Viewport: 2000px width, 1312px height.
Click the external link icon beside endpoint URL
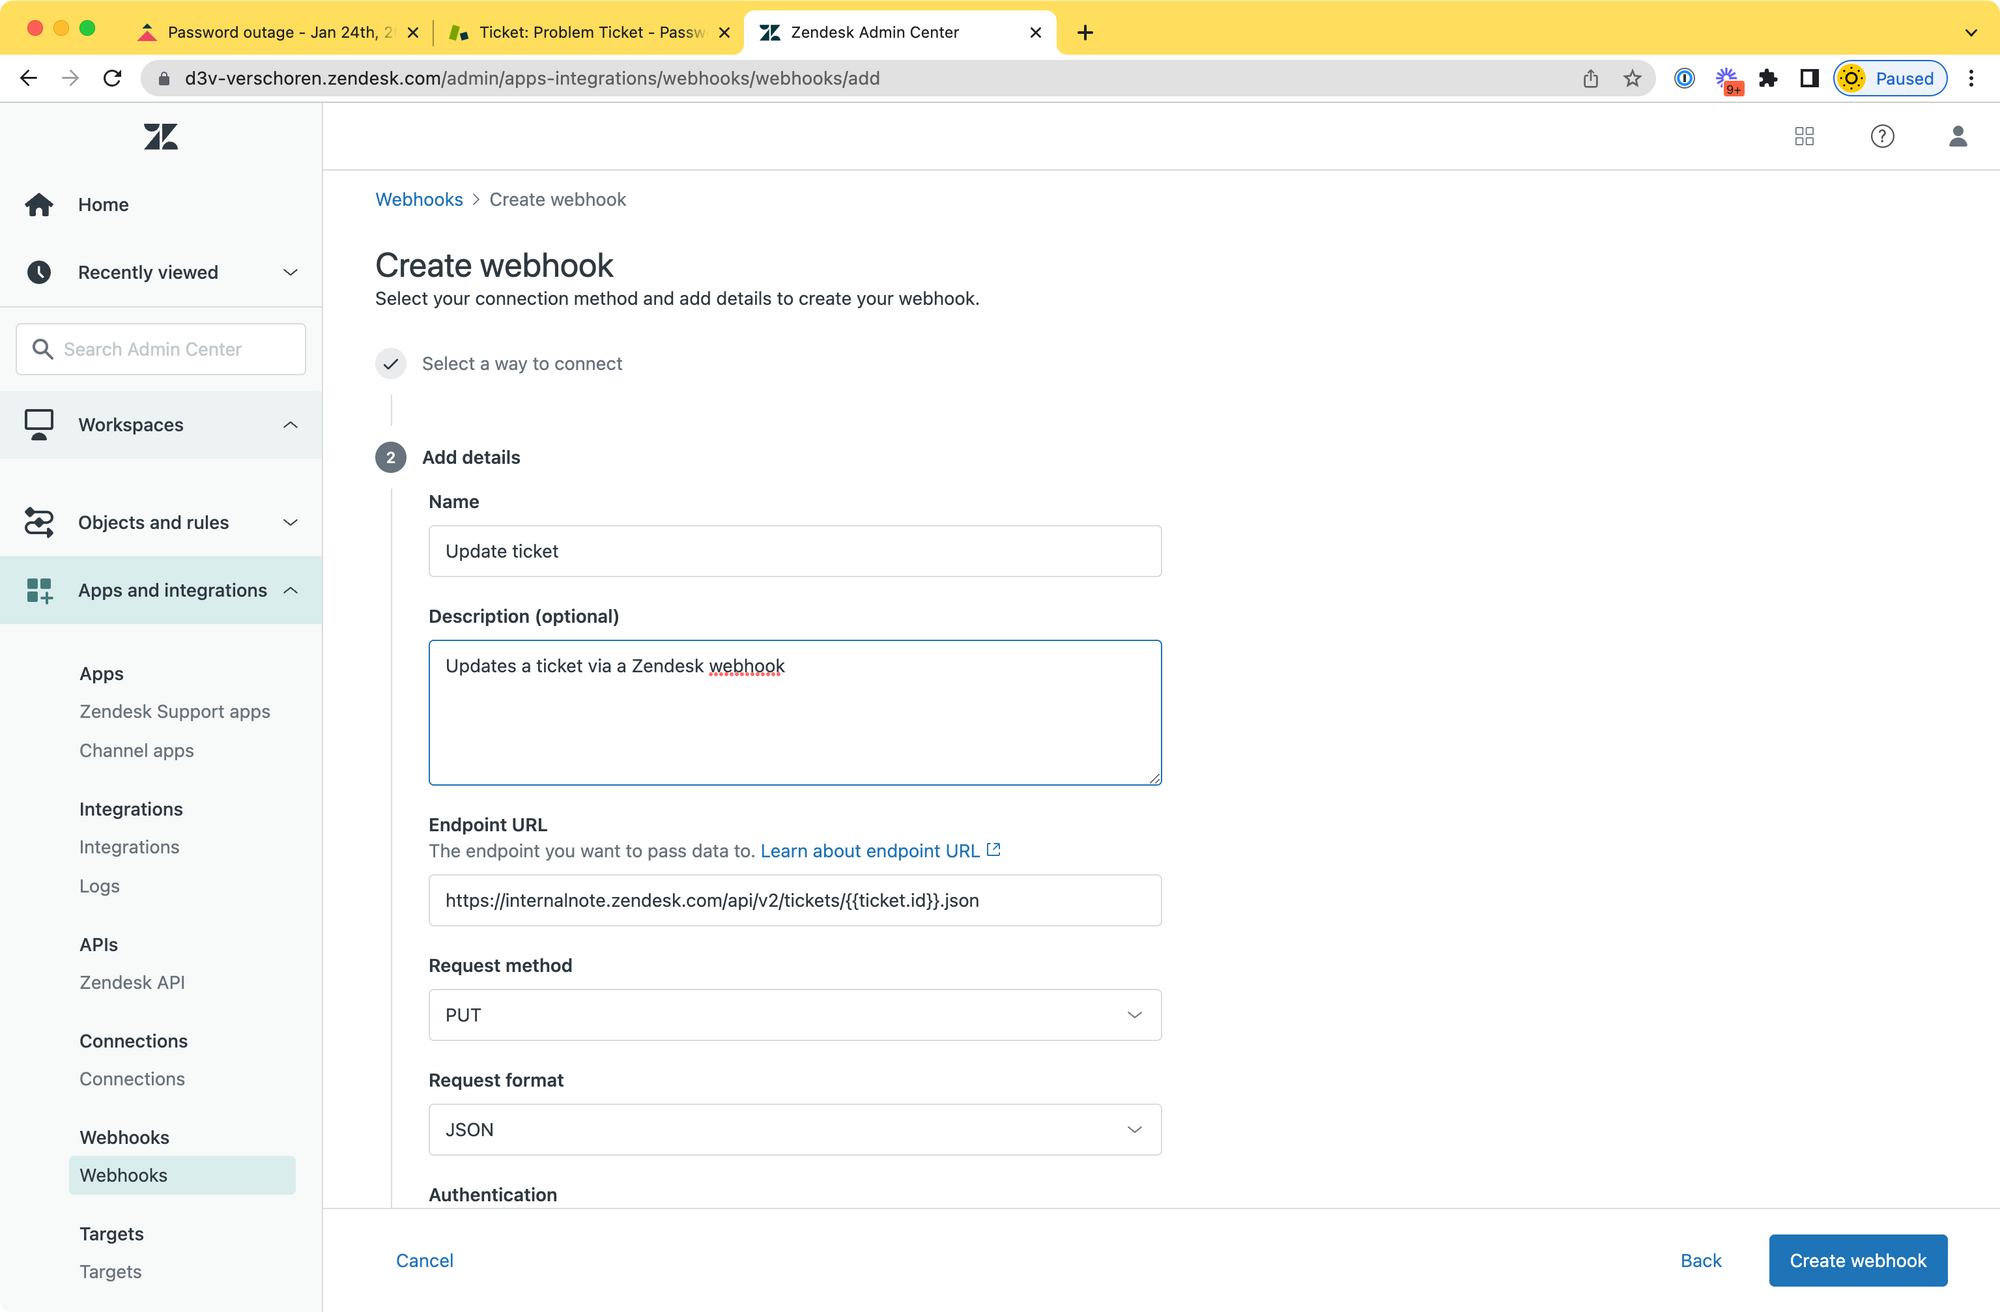(x=993, y=850)
